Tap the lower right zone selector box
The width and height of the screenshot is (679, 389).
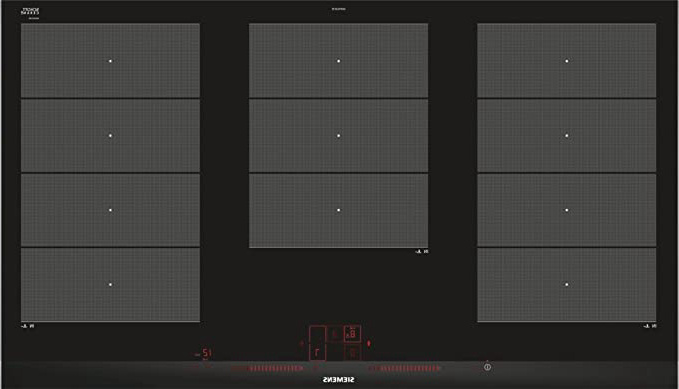pyautogui.click(x=352, y=353)
